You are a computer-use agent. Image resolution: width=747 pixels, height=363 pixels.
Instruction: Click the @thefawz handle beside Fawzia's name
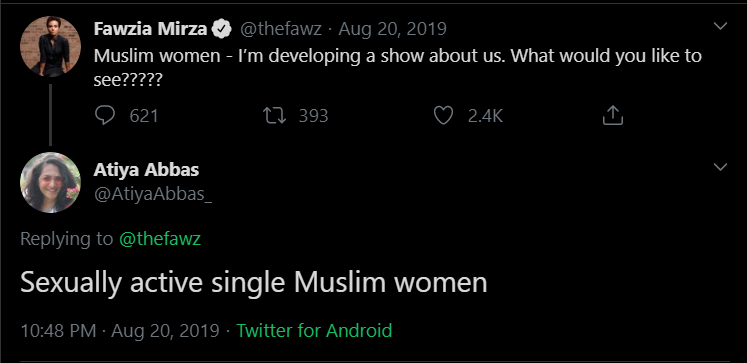pyautogui.click(x=281, y=30)
